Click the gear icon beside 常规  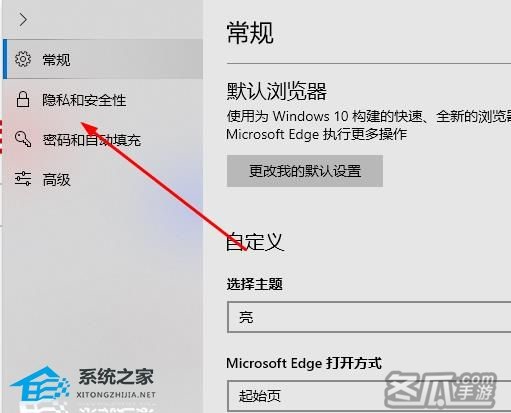pyautogui.click(x=23, y=59)
